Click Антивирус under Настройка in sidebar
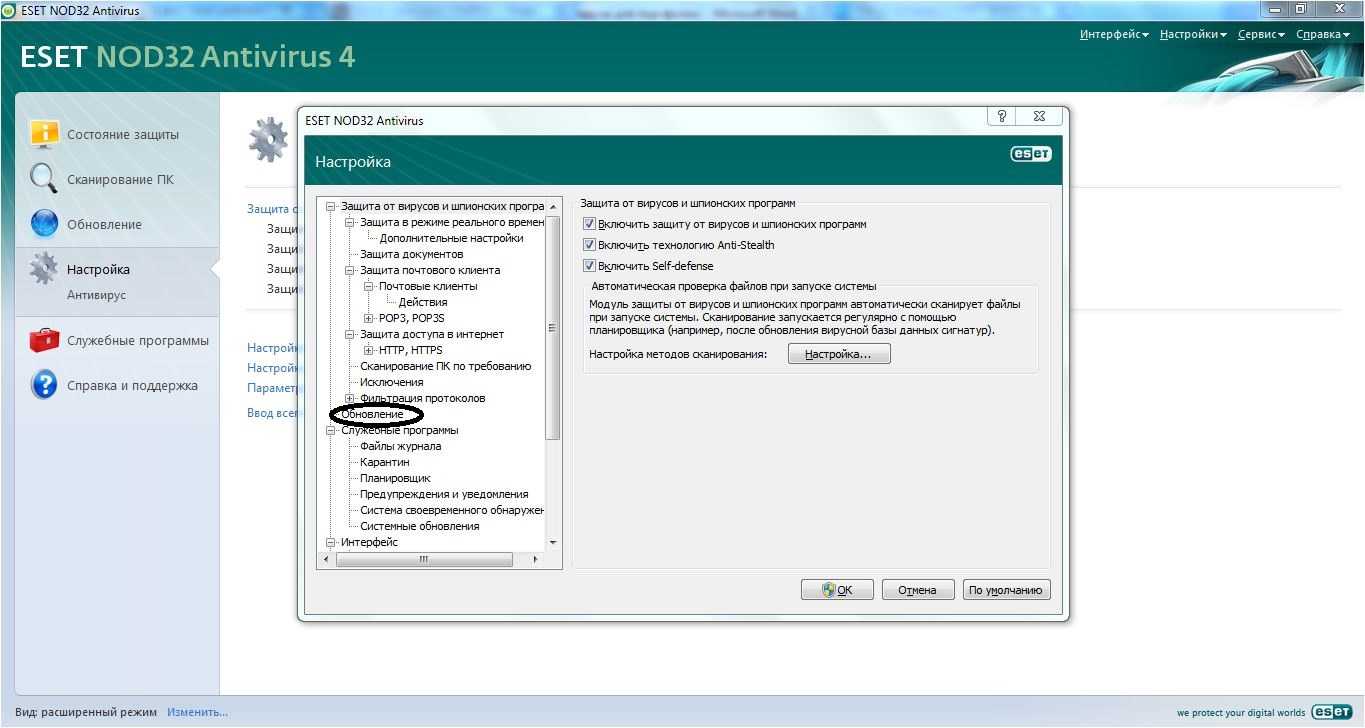This screenshot has width=1365, height=728. (96, 295)
